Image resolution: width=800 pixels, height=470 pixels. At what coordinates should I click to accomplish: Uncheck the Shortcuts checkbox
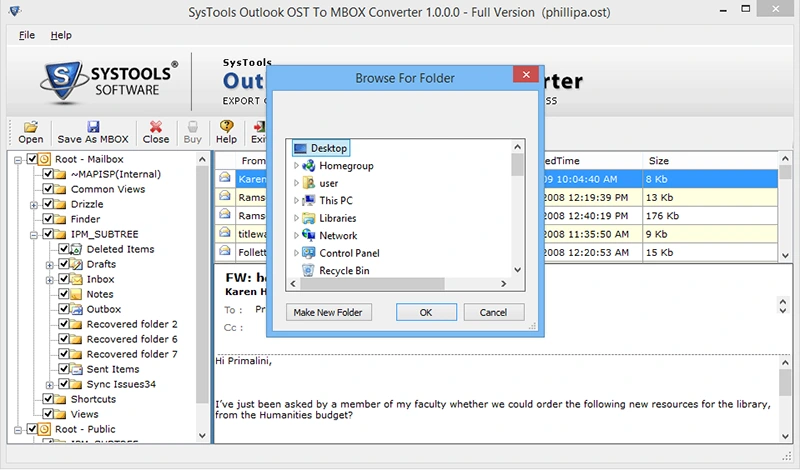48,399
